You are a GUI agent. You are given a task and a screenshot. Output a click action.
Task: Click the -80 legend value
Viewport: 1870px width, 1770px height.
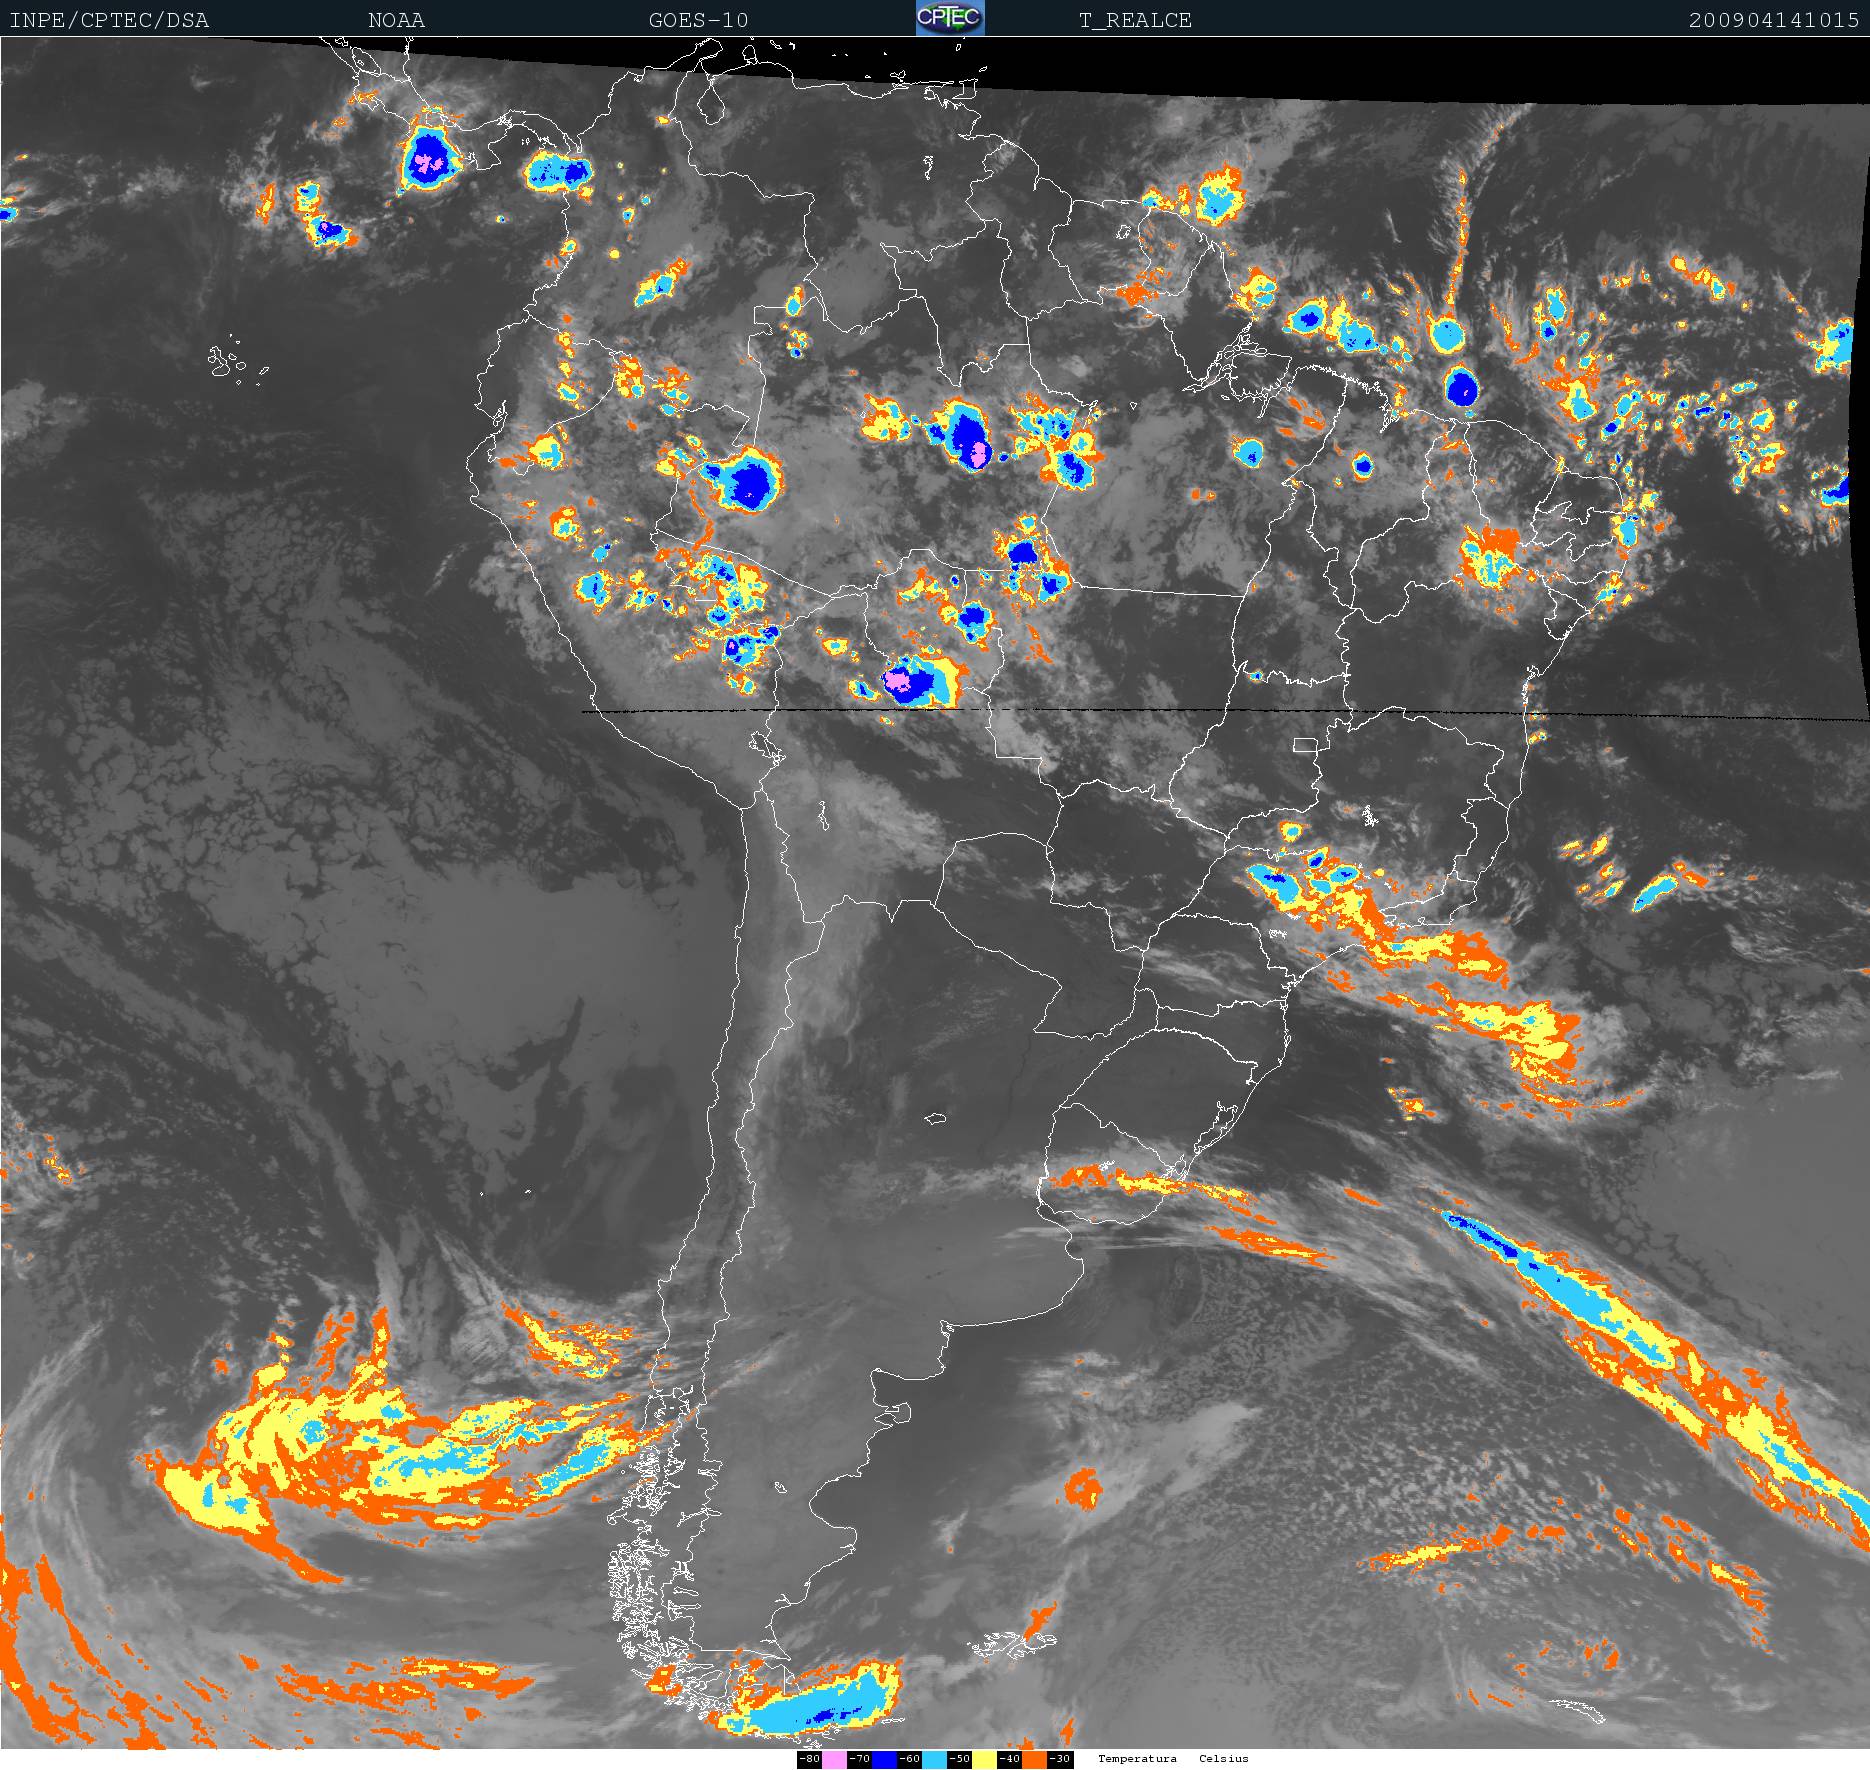pyautogui.click(x=809, y=1759)
